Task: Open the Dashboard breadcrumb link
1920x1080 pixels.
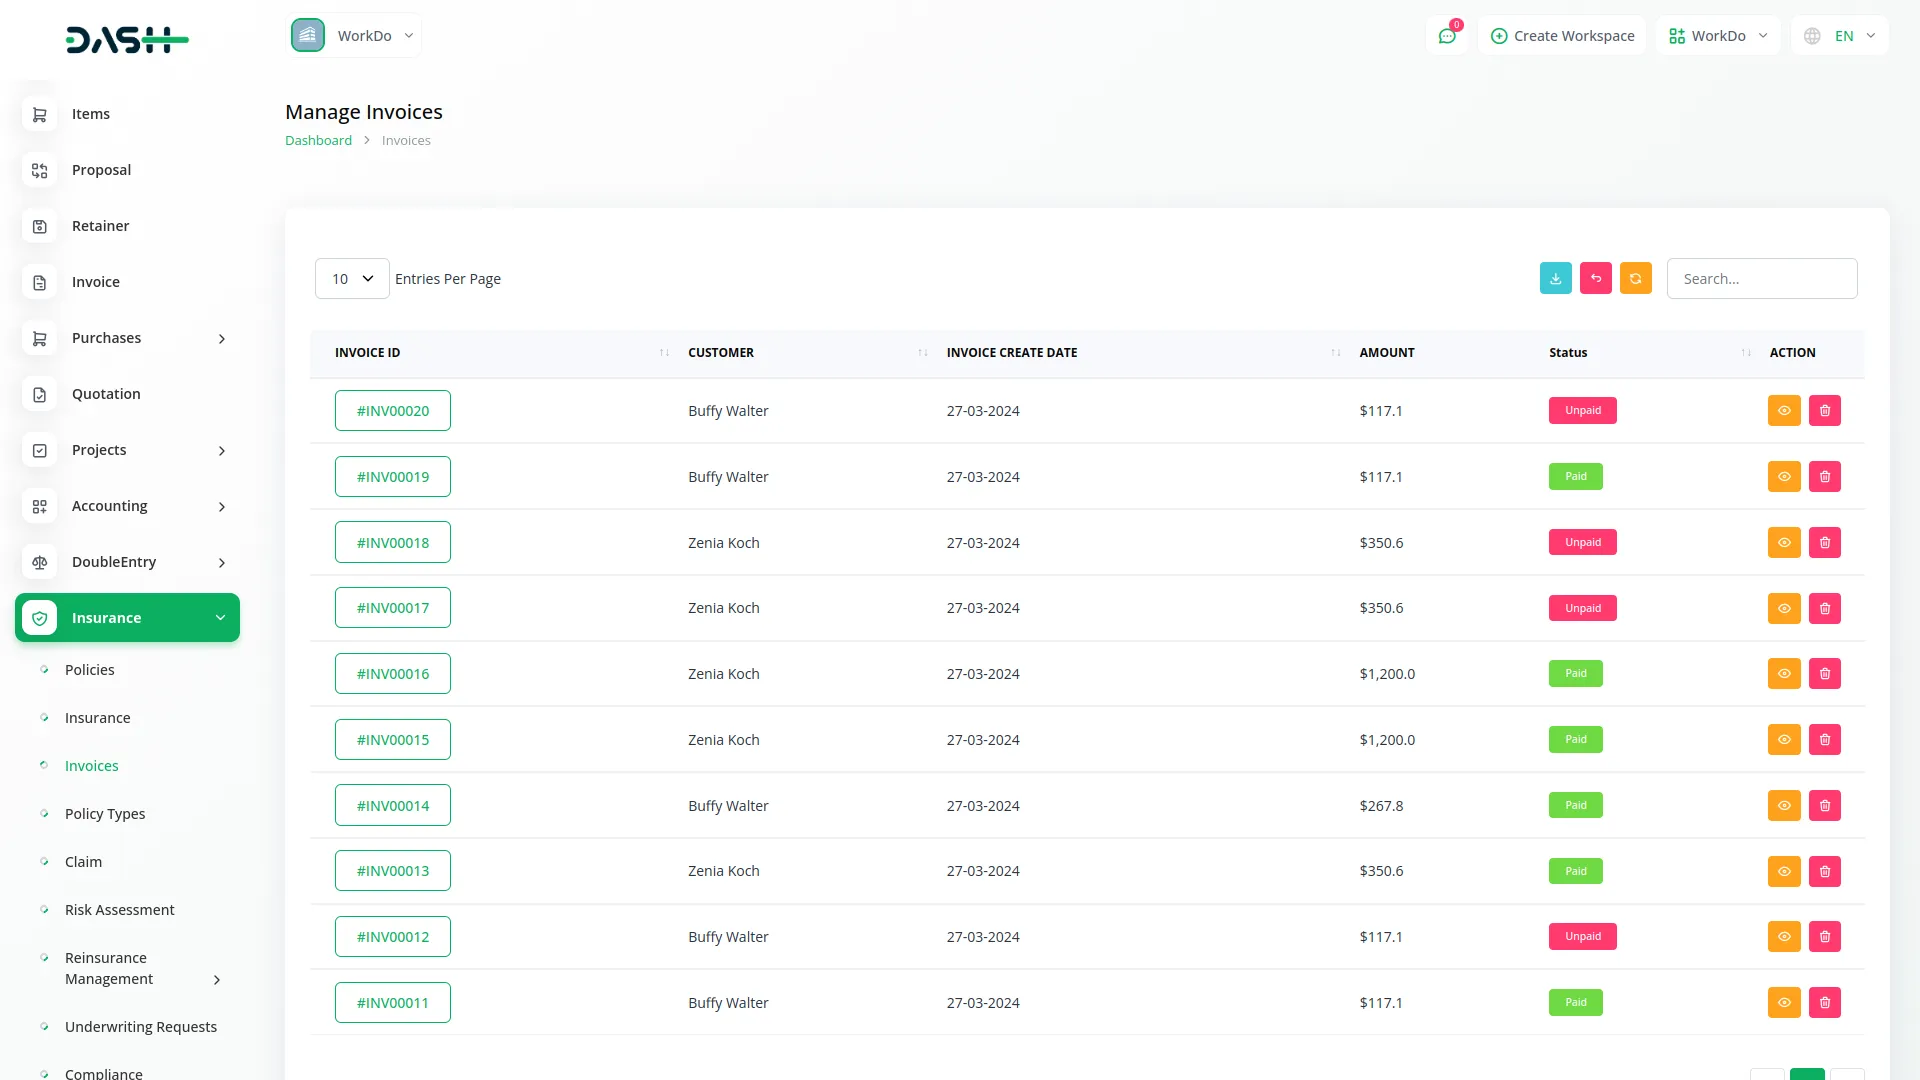Action: (x=318, y=140)
